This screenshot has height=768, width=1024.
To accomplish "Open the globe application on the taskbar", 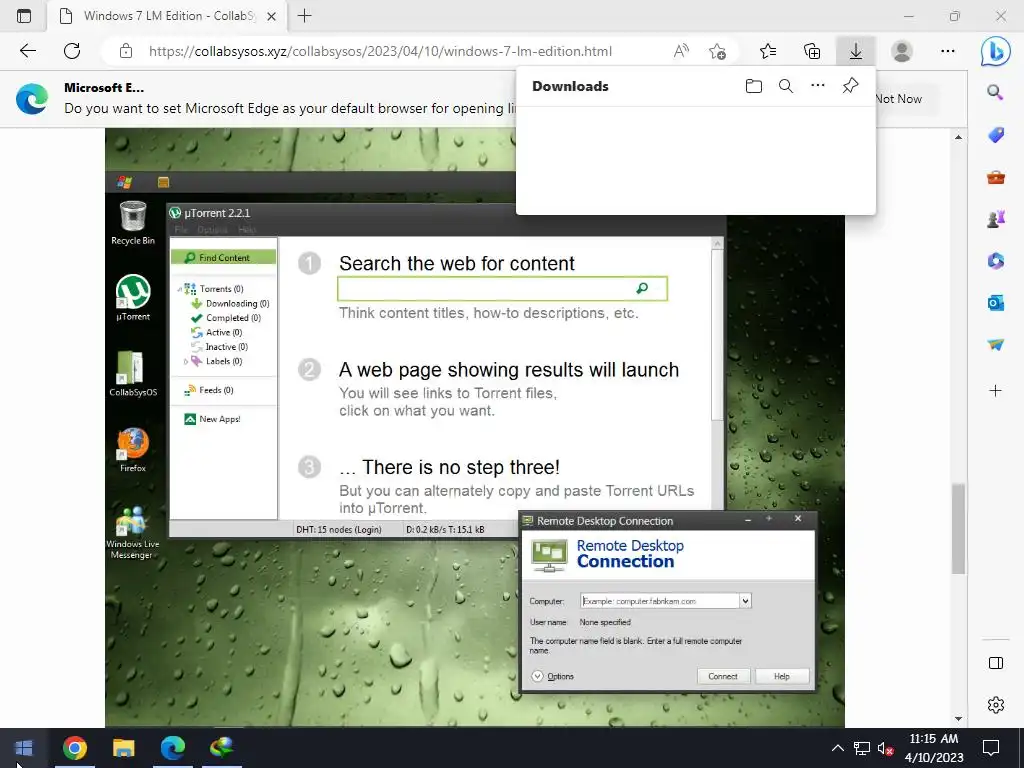I will (221, 748).
